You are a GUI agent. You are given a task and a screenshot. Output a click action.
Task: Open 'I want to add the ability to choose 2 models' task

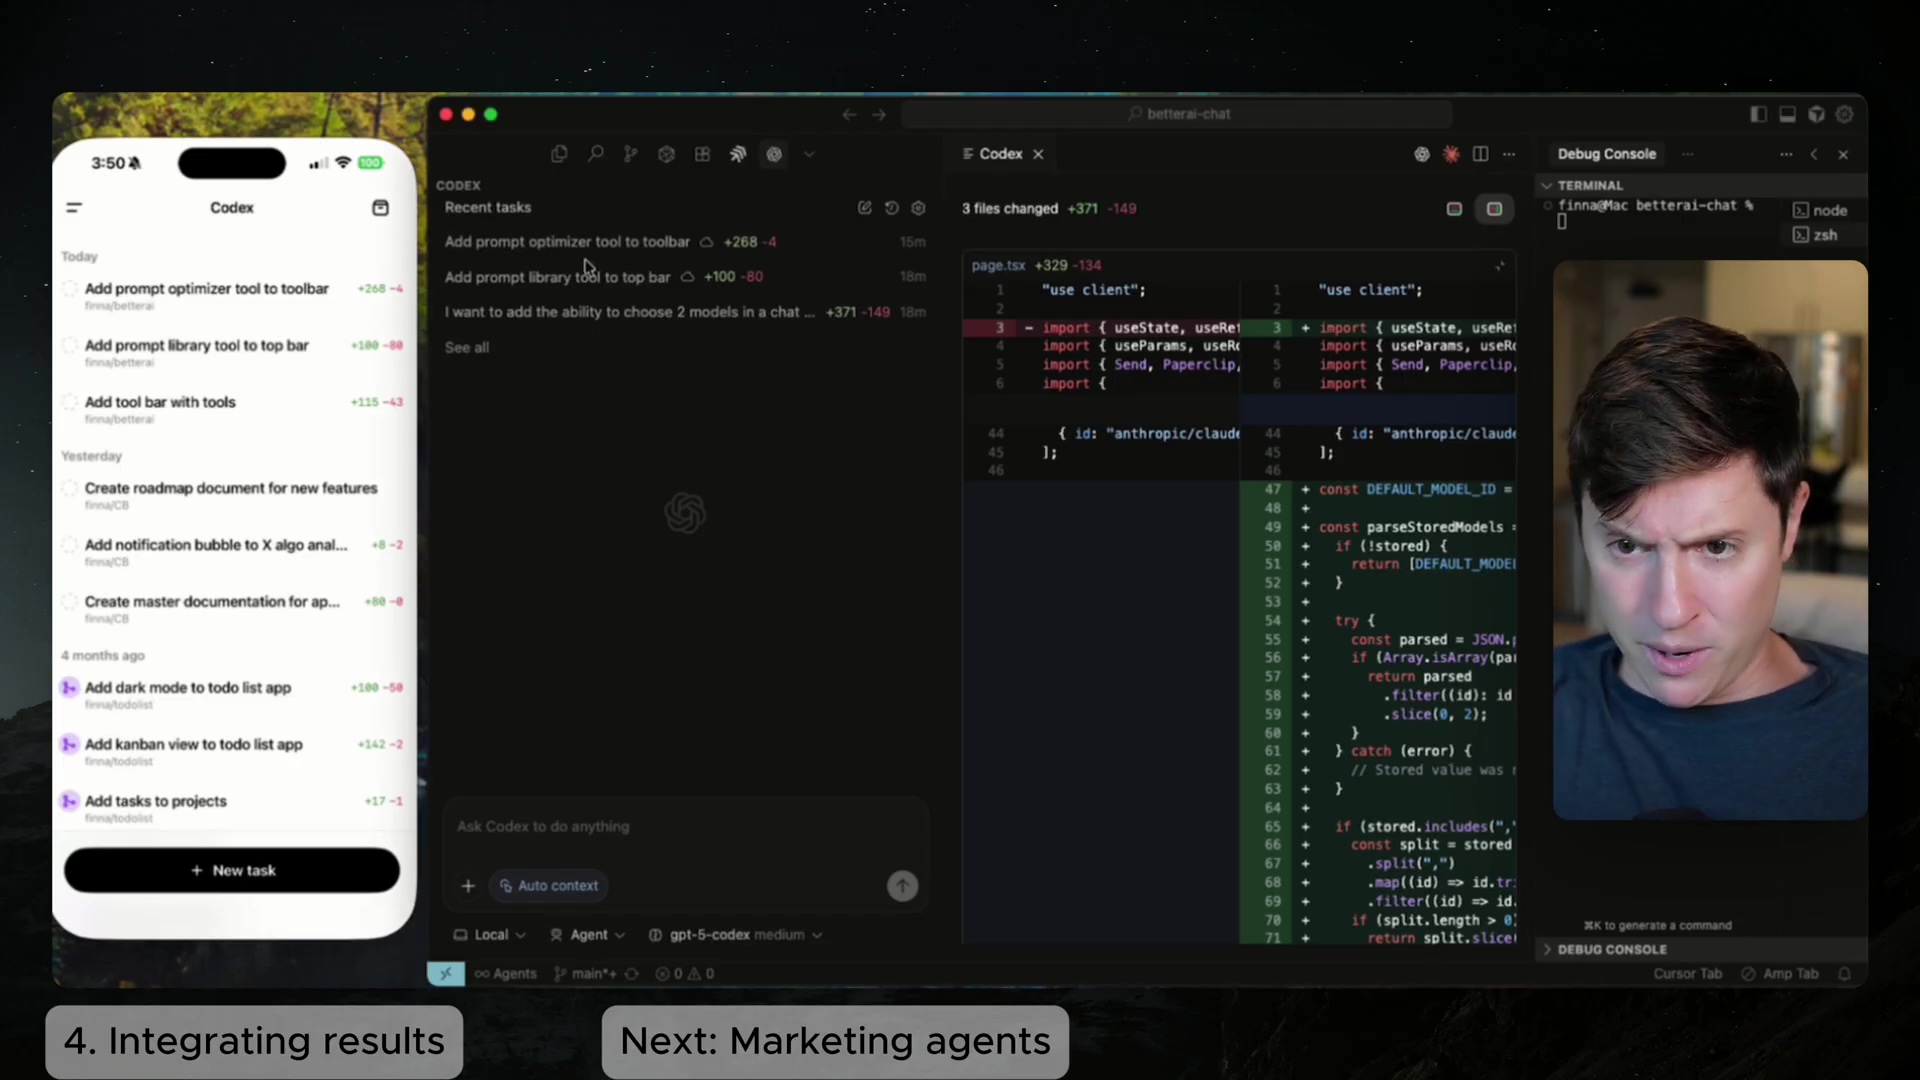point(685,312)
